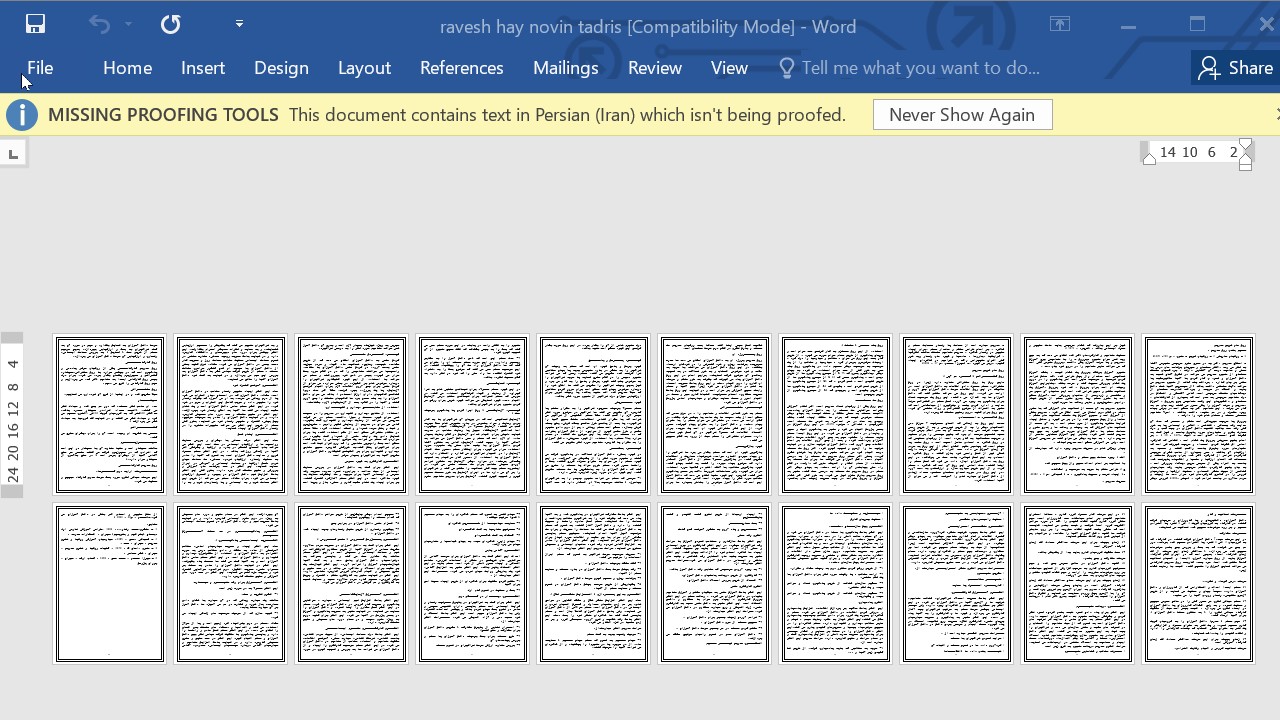Viewport: 1280px width, 720px height.
Task: Open the Layout ribbon tab
Action: (364, 68)
